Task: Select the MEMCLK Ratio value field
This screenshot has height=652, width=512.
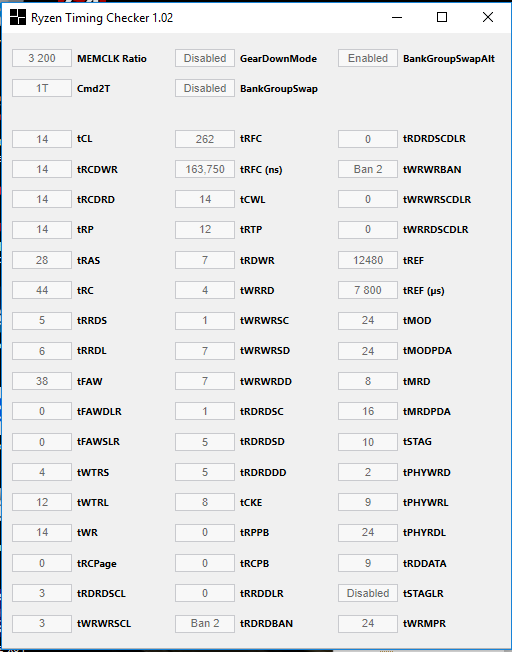Action: pyautogui.click(x=42, y=58)
